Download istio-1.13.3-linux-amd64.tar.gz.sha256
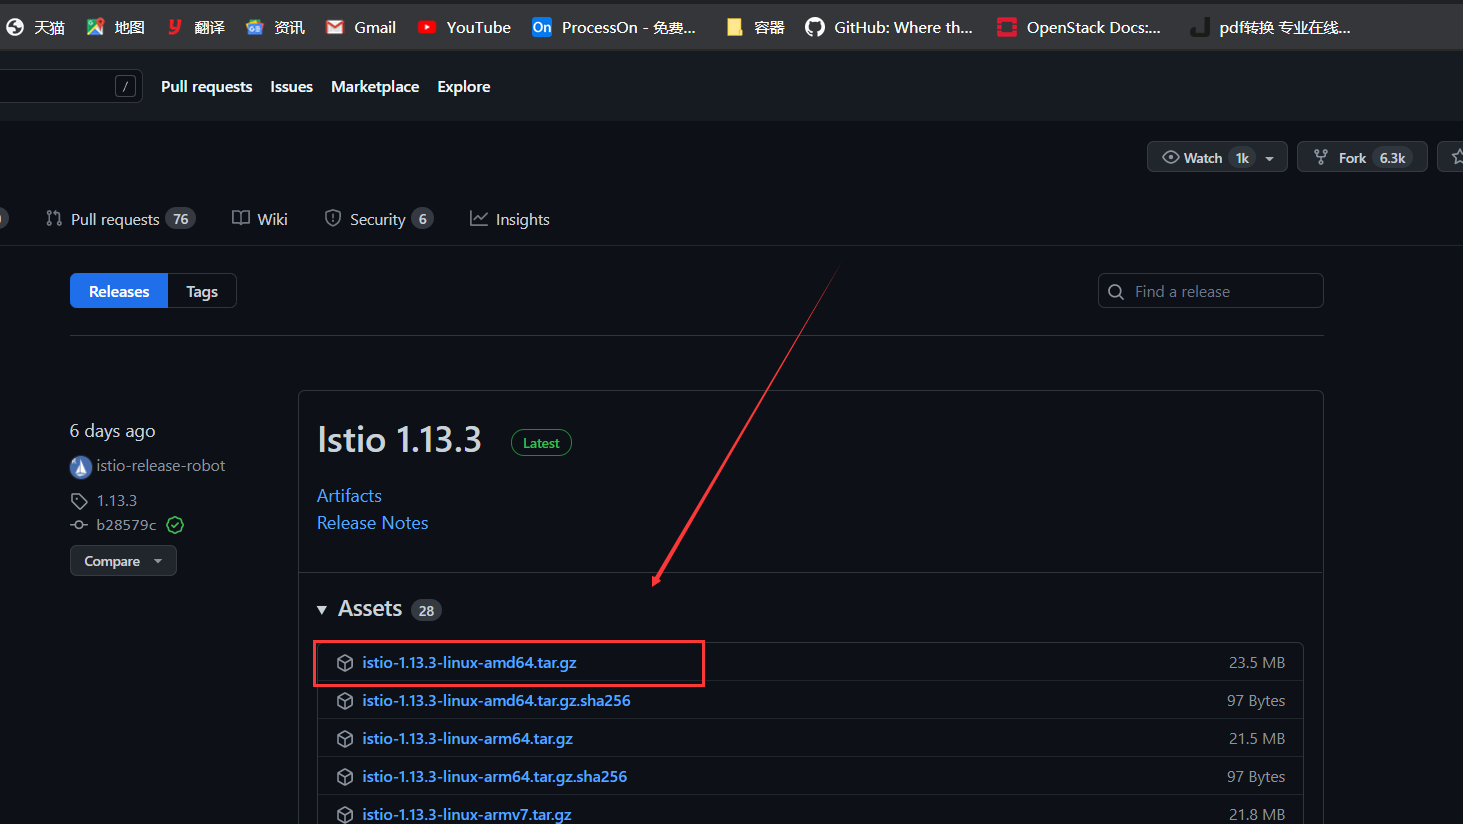This screenshot has height=824, width=1463. coord(496,701)
